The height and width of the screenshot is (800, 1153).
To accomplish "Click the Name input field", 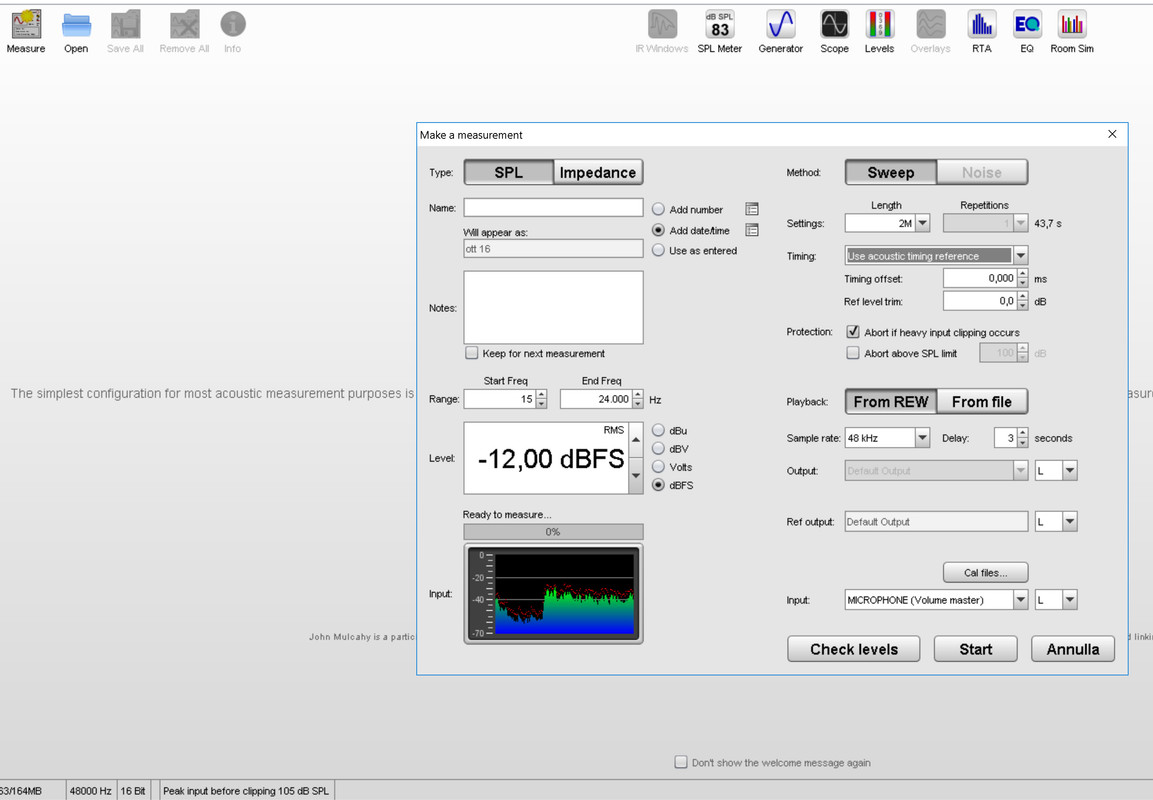I will [553, 207].
